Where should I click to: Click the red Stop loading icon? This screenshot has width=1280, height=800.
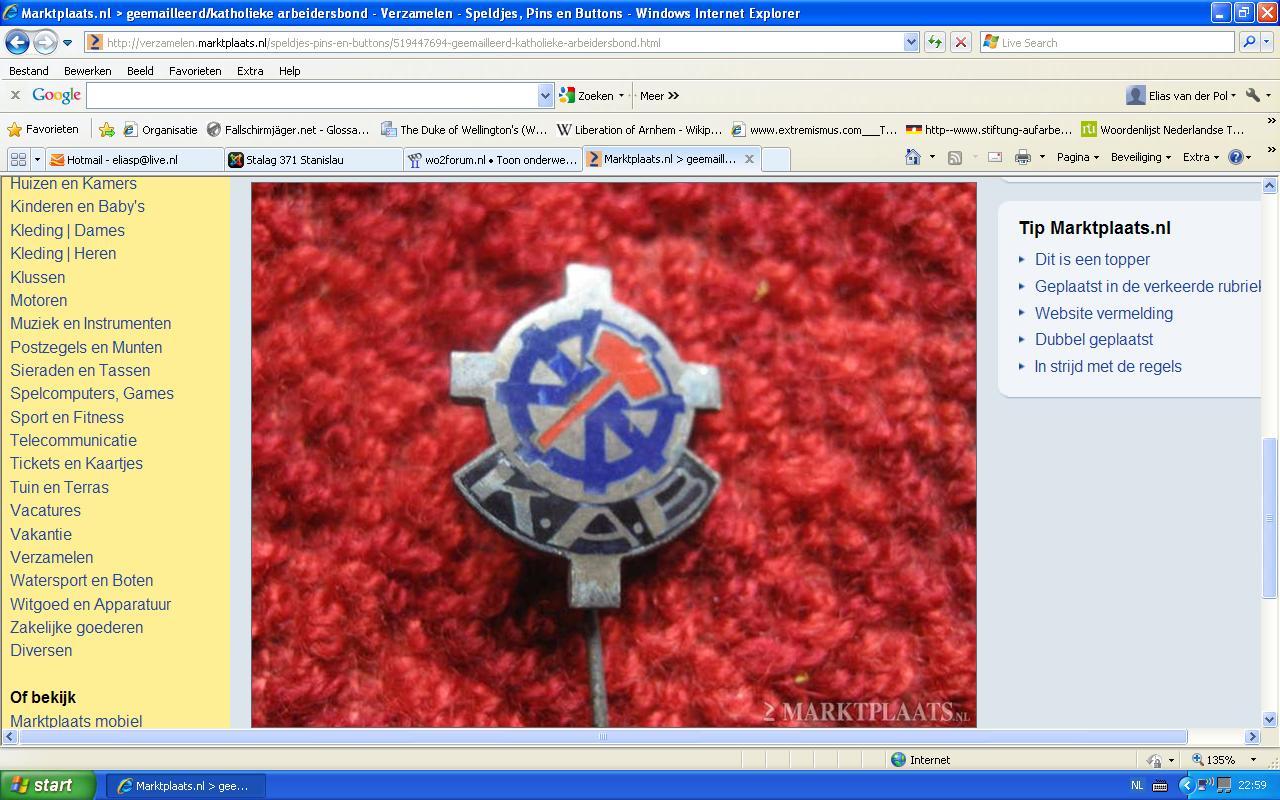(x=960, y=43)
